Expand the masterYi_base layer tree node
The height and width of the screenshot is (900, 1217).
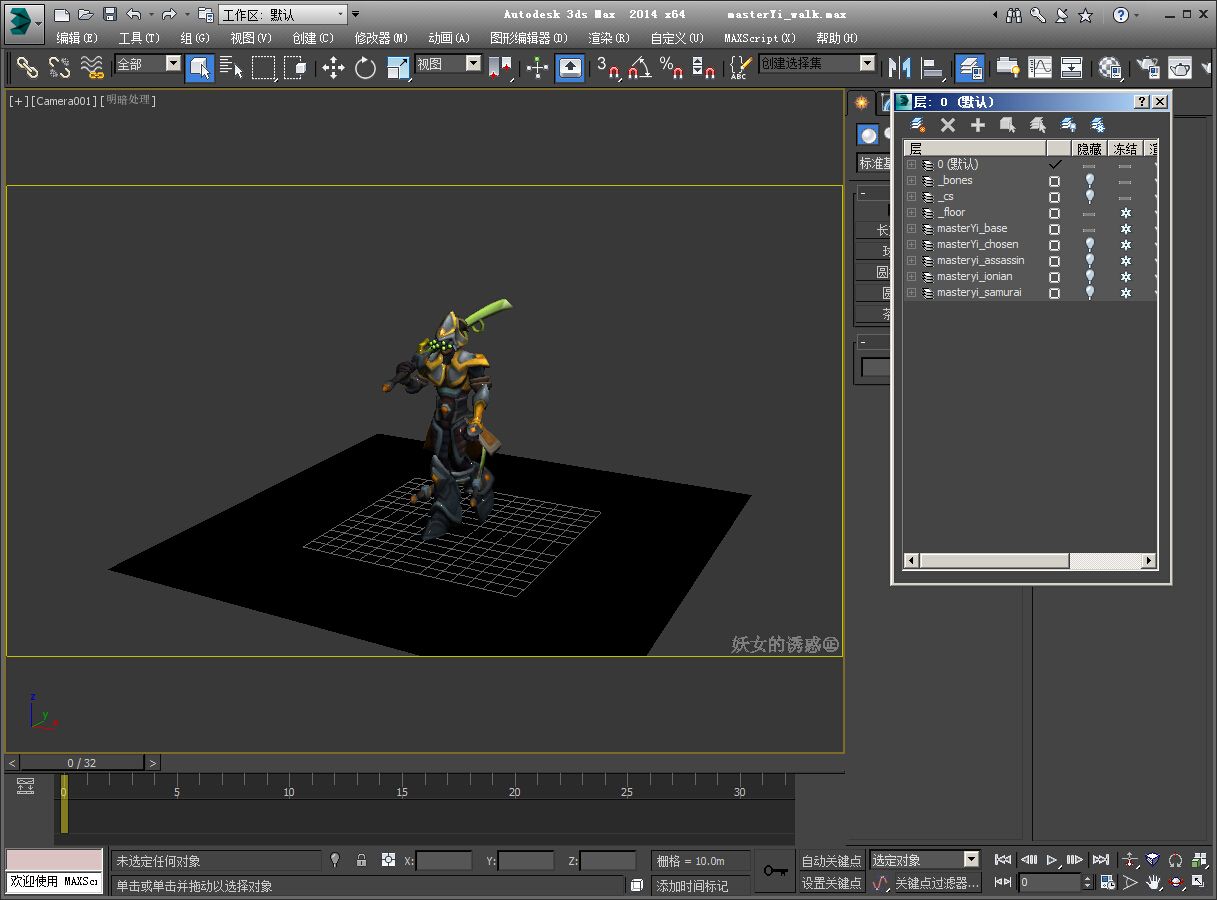(x=911, y=229)
